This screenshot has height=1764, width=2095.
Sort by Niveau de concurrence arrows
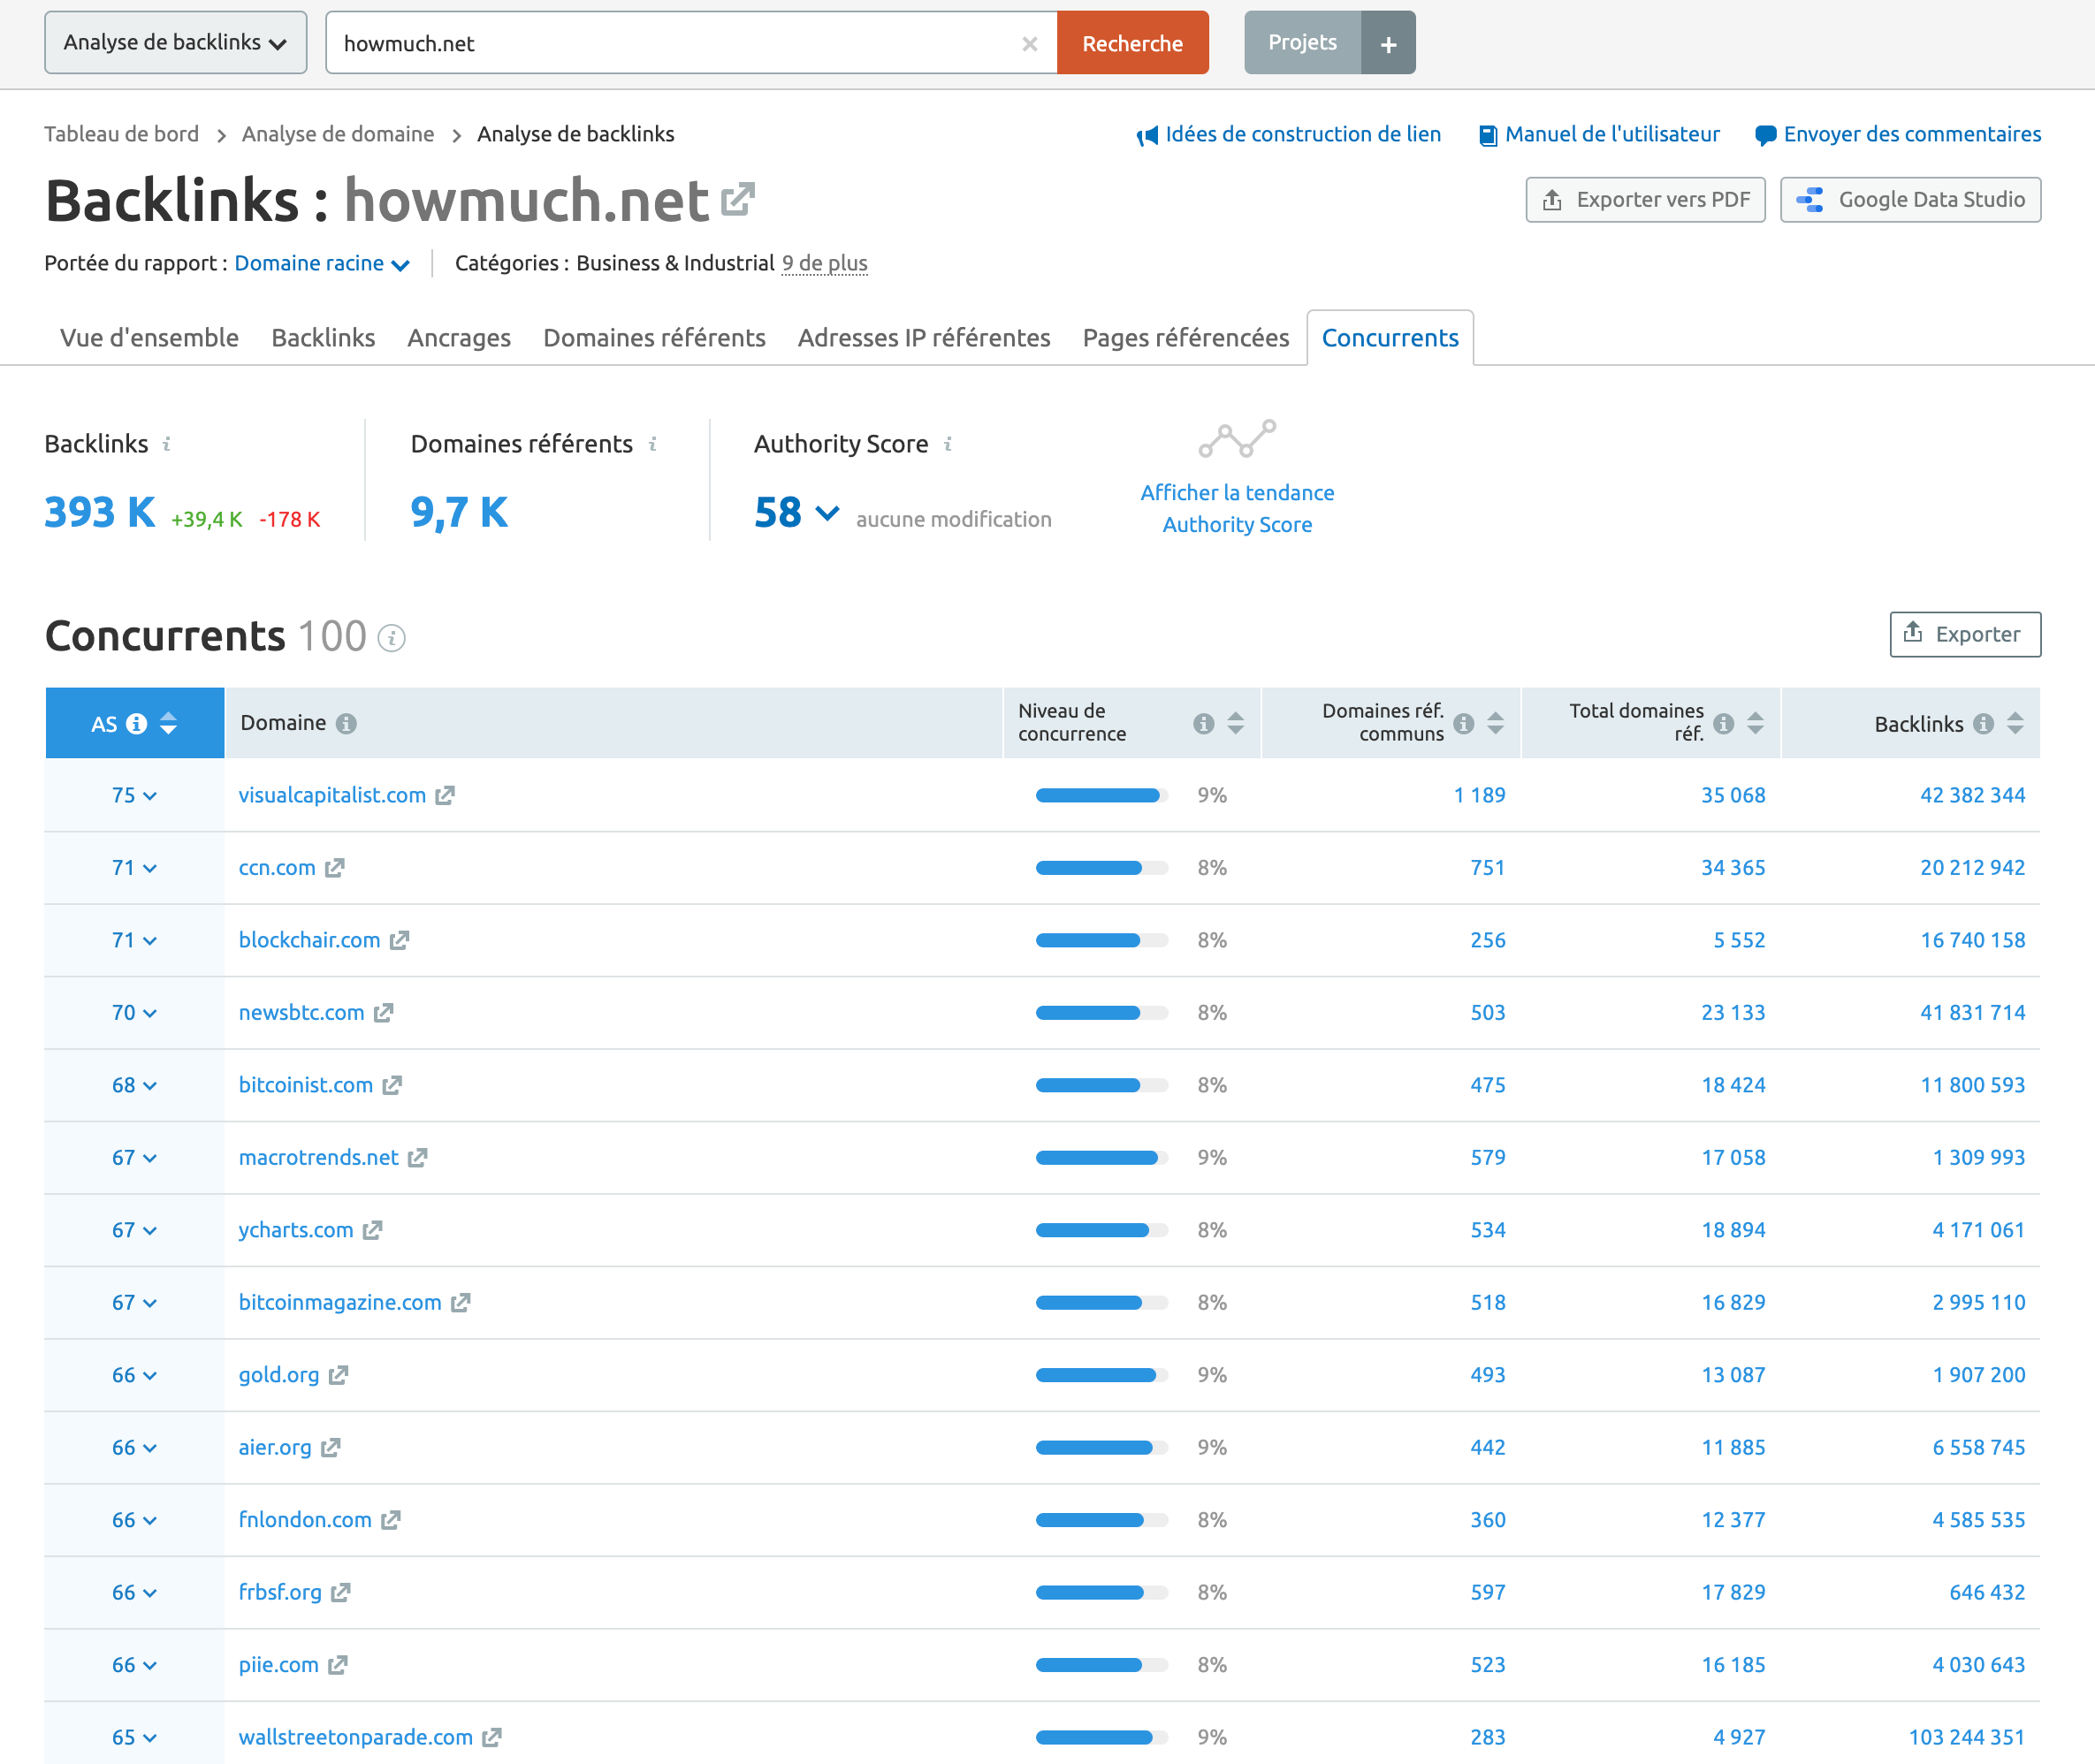point(1235,723)
